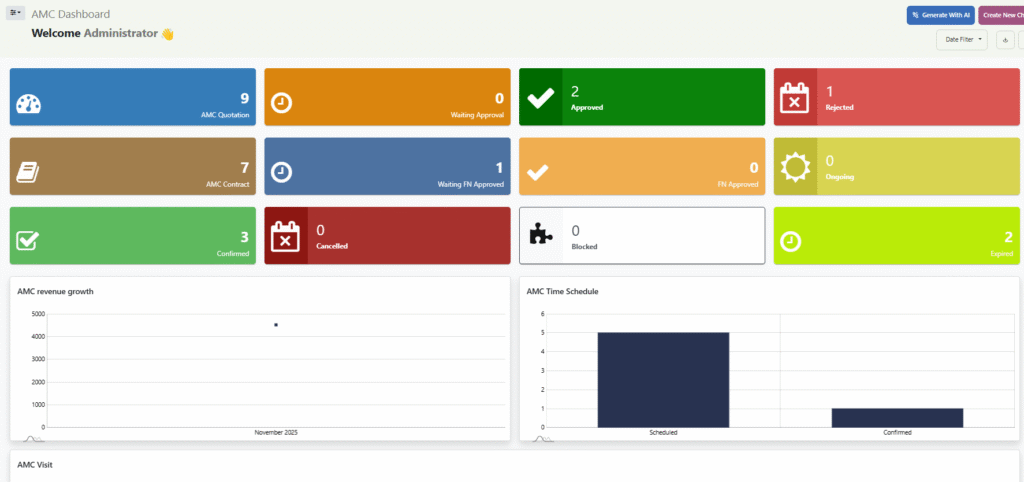
Task: Click the download icon beside Date Filter
Action: coord(1005,40)
